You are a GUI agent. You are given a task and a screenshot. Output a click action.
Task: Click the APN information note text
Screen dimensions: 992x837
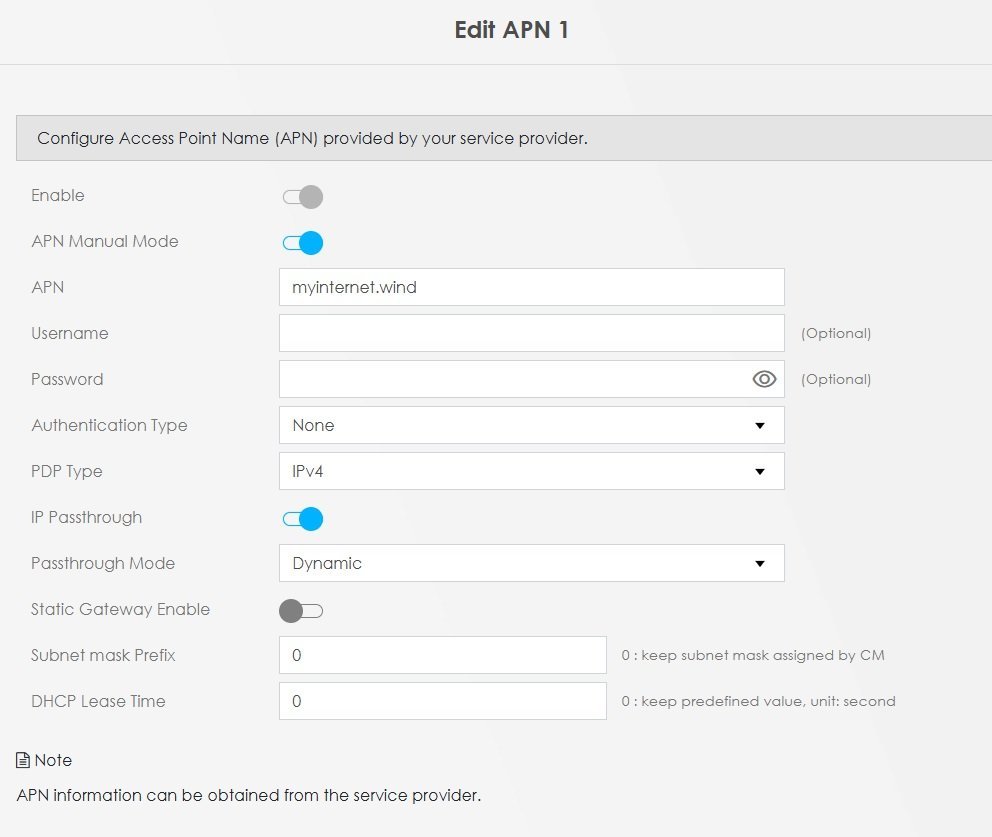tap(249, 796)
